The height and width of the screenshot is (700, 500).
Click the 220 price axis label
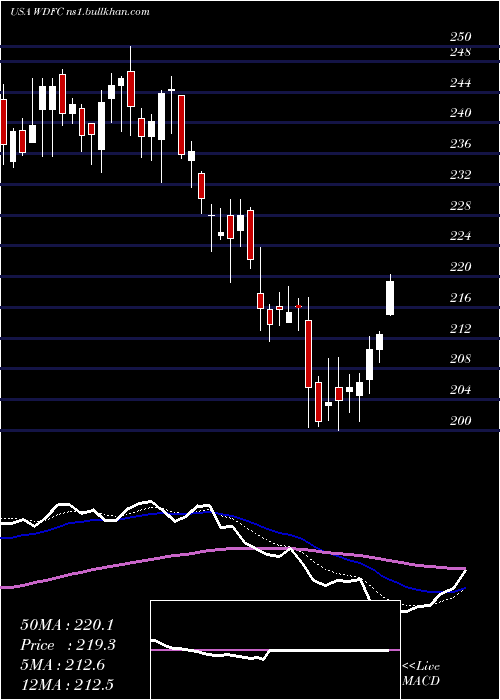(x=460, y=267)
